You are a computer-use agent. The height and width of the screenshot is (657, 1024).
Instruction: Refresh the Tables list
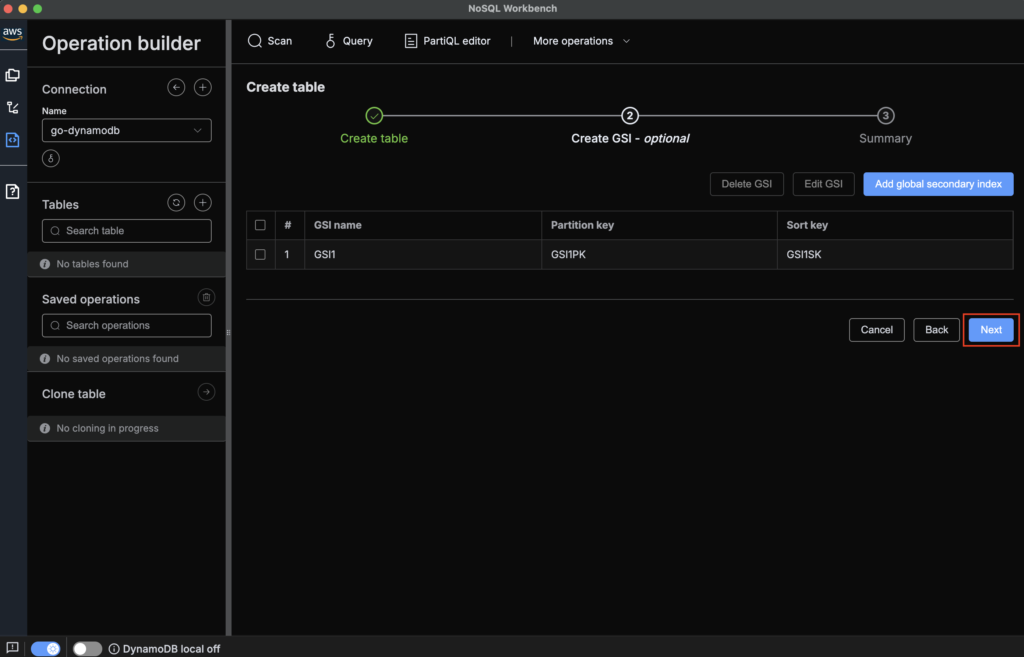[x=176, y=203]
